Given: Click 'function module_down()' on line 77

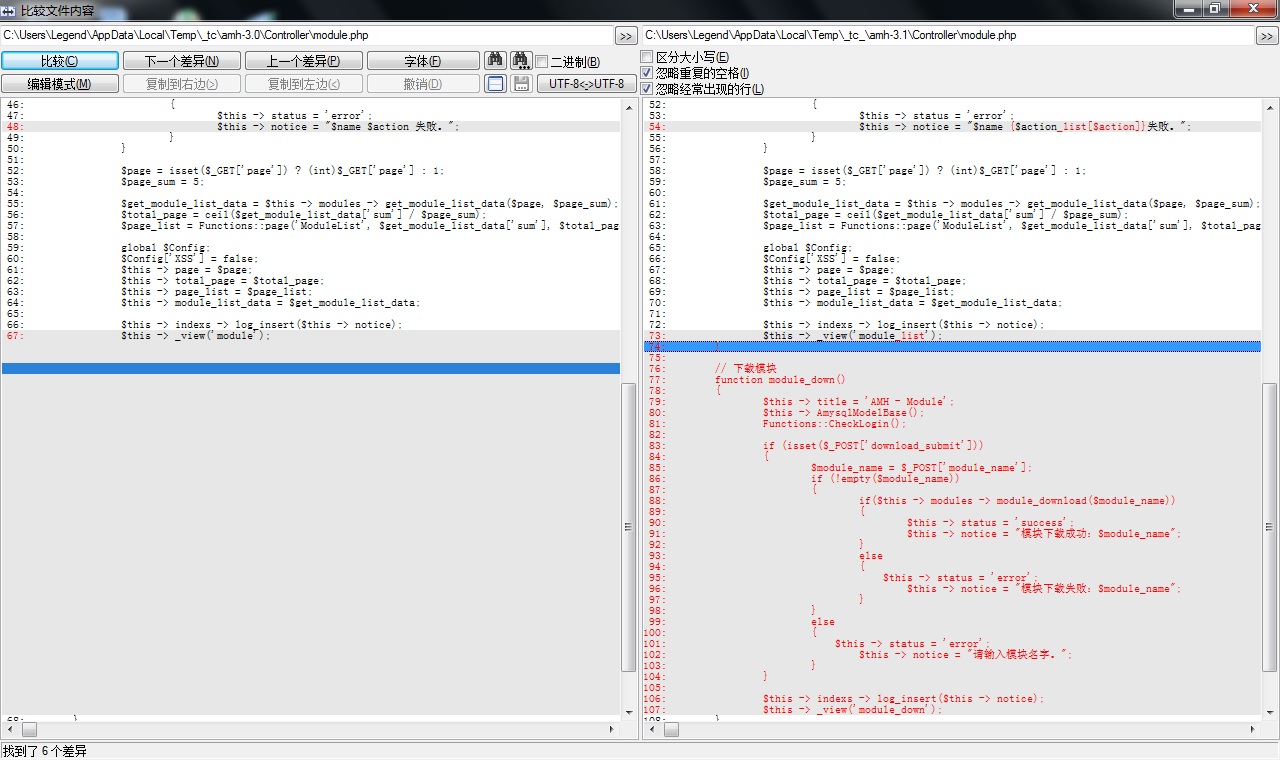Looking at the screenshot, I should point(780,380).
